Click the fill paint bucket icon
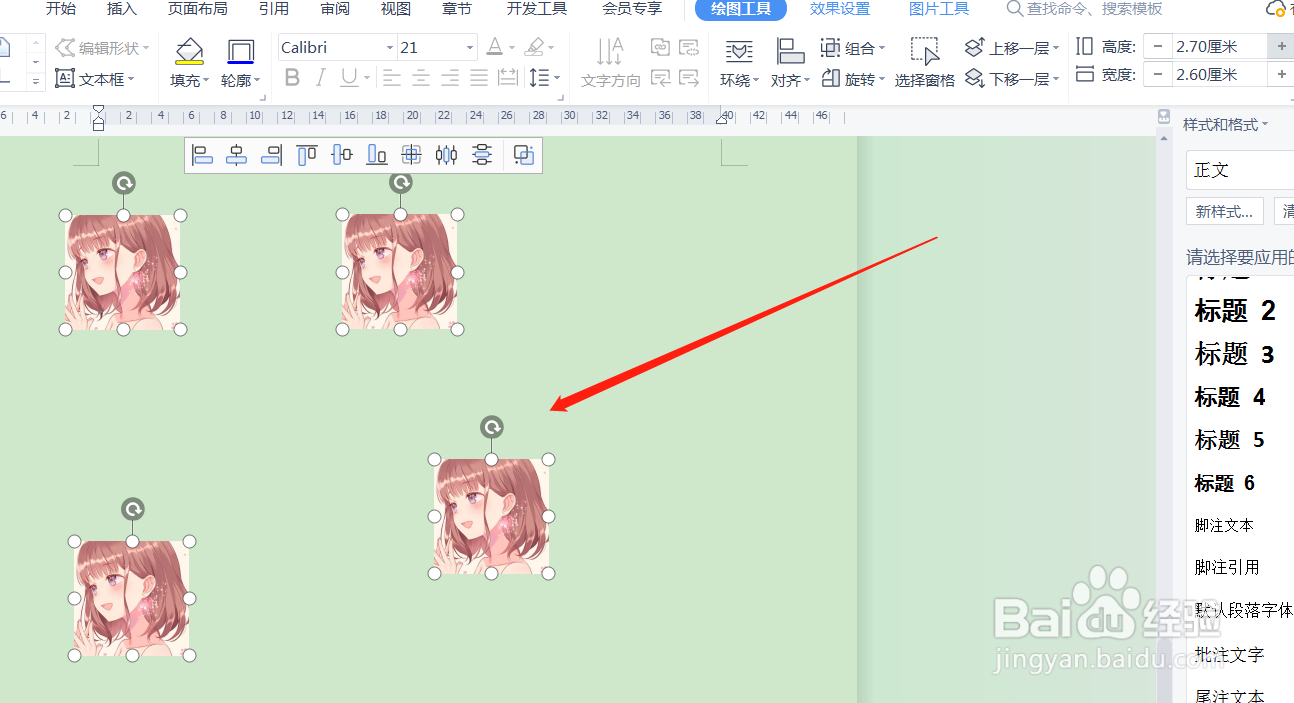This screenshot has width=1294, height=703. [x=188, y=52]
